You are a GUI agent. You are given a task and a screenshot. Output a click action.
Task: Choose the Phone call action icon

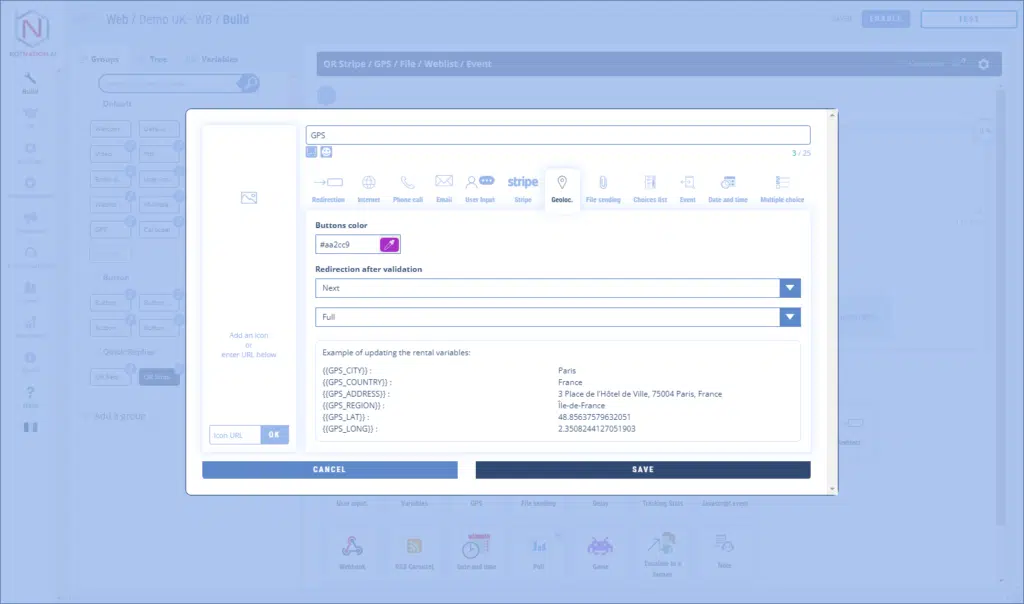point(408,187)
